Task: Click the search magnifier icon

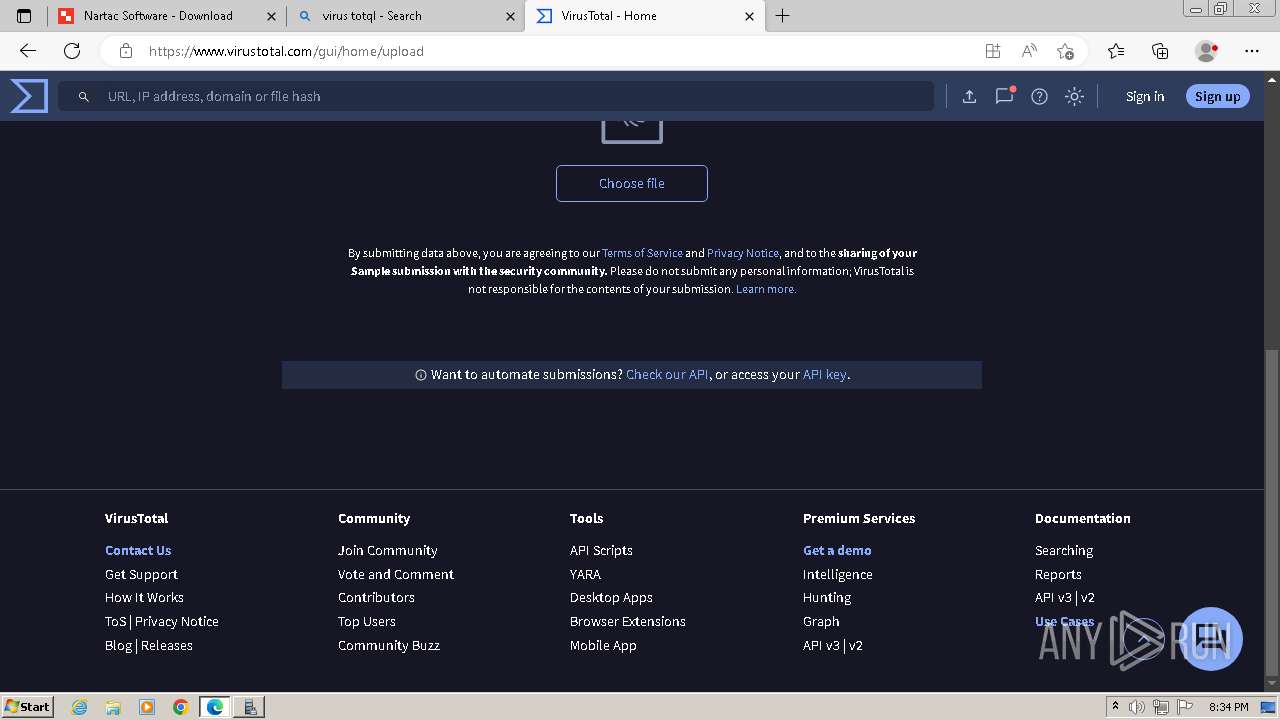Action: point(84,96)
